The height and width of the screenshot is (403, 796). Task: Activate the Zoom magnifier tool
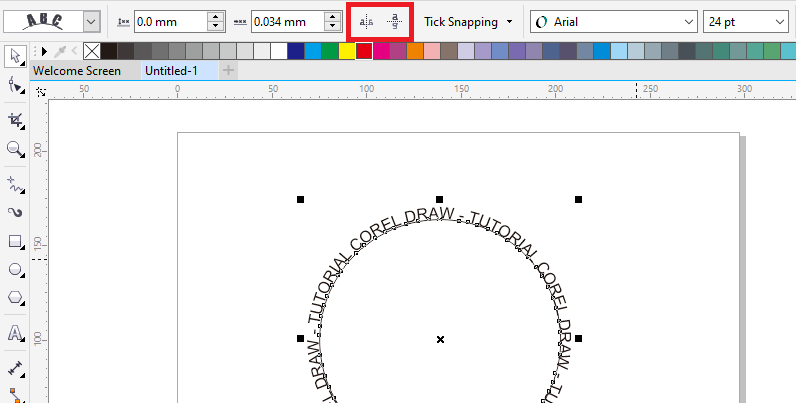[16, 149]
